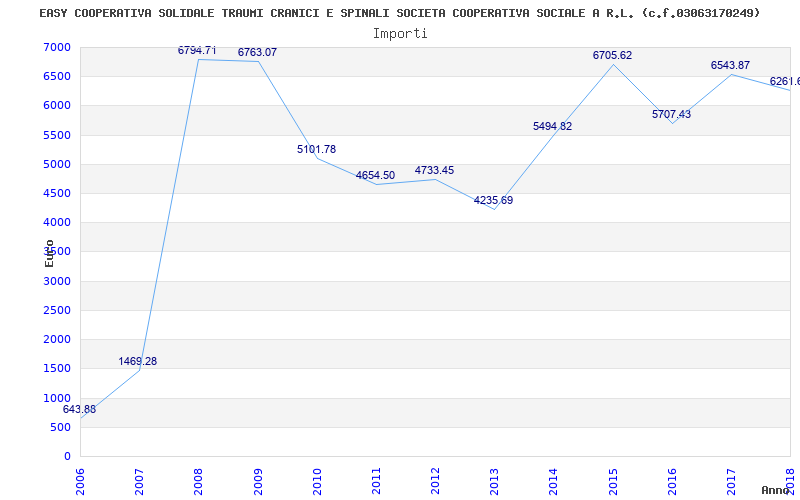Select the x-axis year 2008

coord(199,481)
